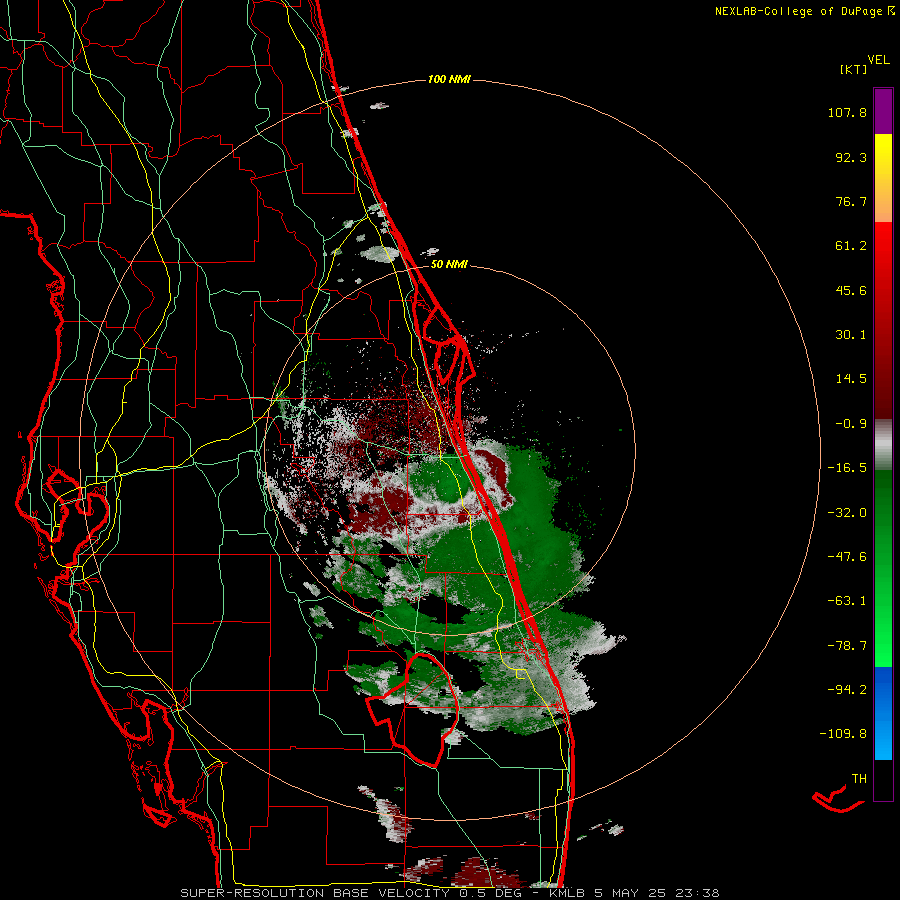Click the -109.8 velocity scale value
Viewport: 900px width, 900px height.
pyautogui.click(x=843, y=734)
